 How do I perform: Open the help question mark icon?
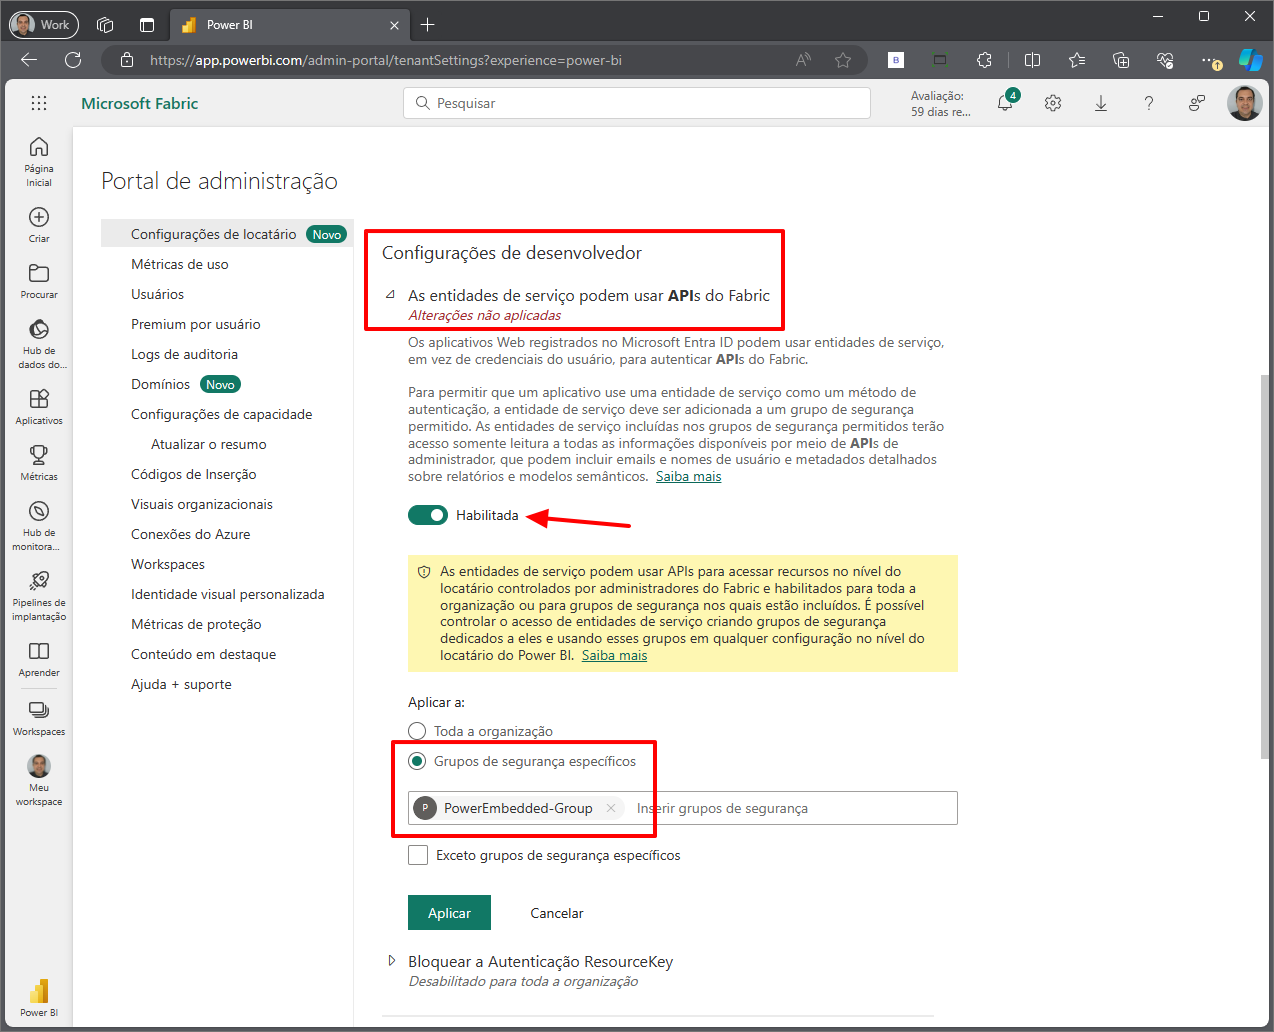1149,103
